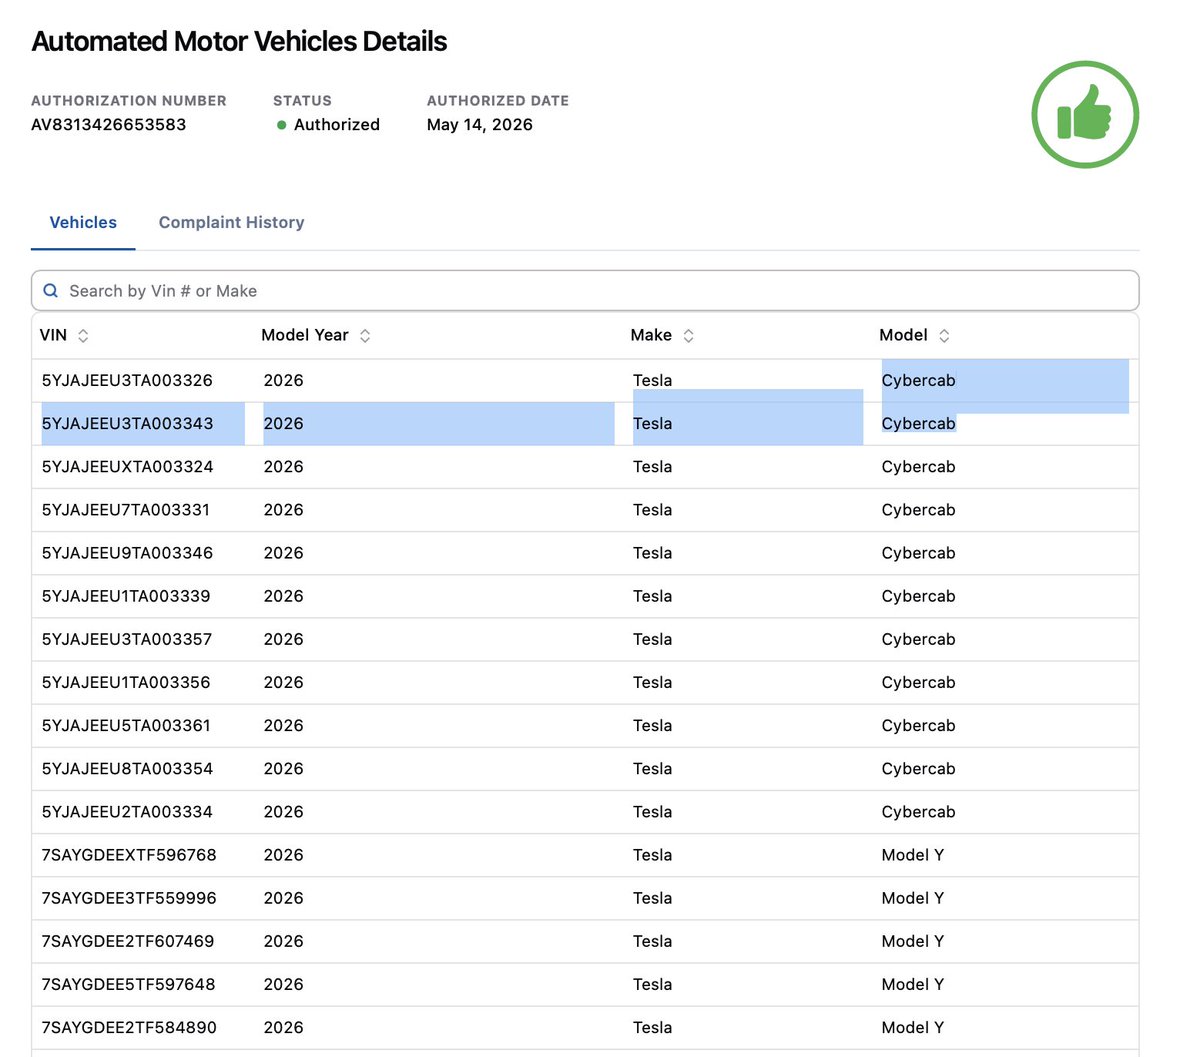The image size is (1200, 1057).
Task: Click 2026 in row 5YJAJEEU3TA003357
Action: (x=283, y=639)
